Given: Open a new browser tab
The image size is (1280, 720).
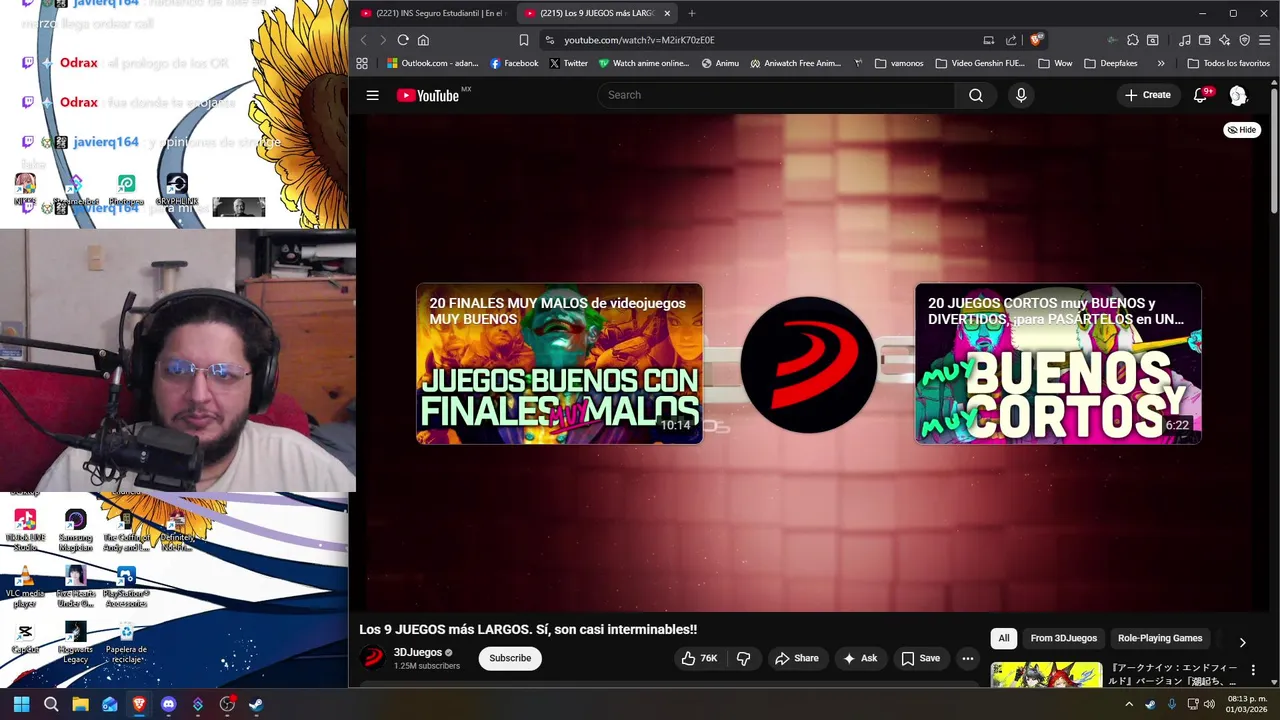Looking at the screenshot, I should [691, 13].
